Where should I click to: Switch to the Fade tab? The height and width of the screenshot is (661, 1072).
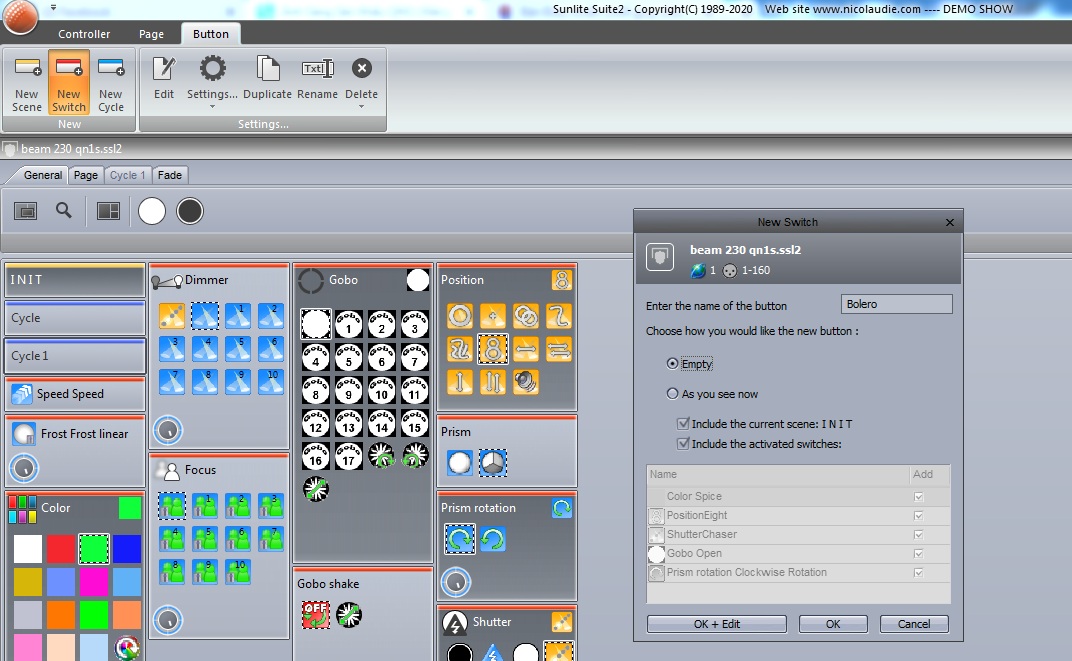tap(170, 175)
